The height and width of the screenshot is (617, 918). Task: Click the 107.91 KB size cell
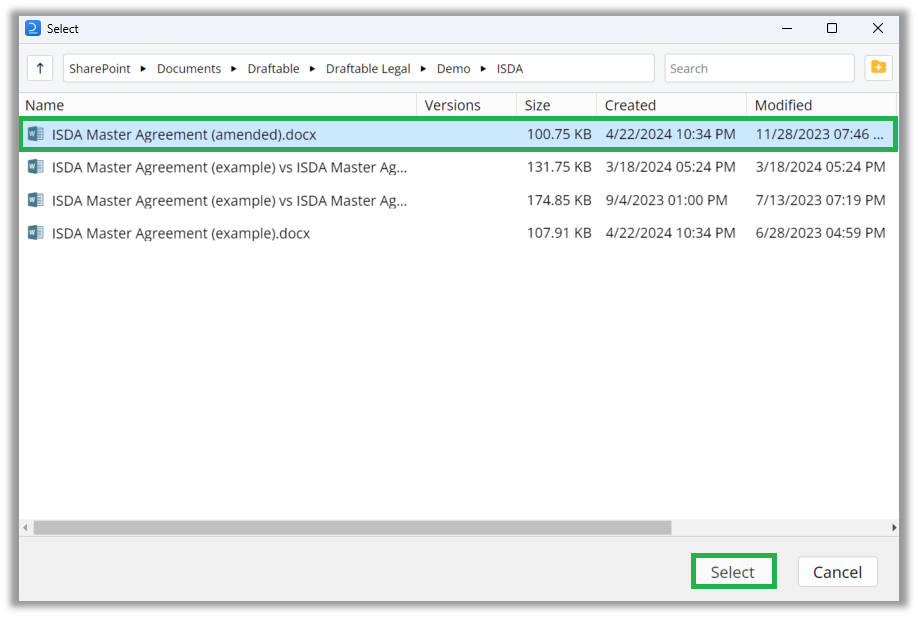click(559, 233)
